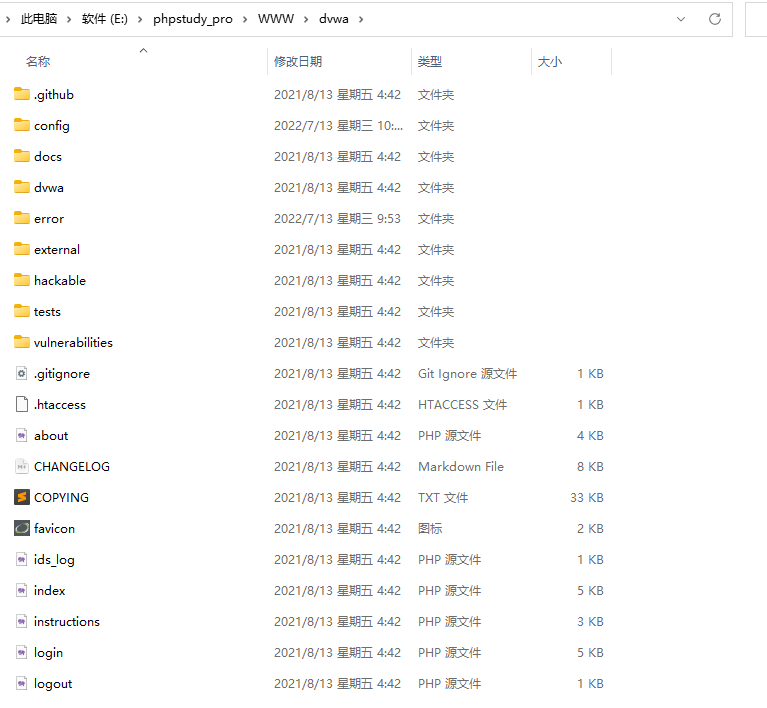Screen dimensions: 767x708
Task: Select the ids_log file name
Action: pyautogui.click(x=54, y=560)
